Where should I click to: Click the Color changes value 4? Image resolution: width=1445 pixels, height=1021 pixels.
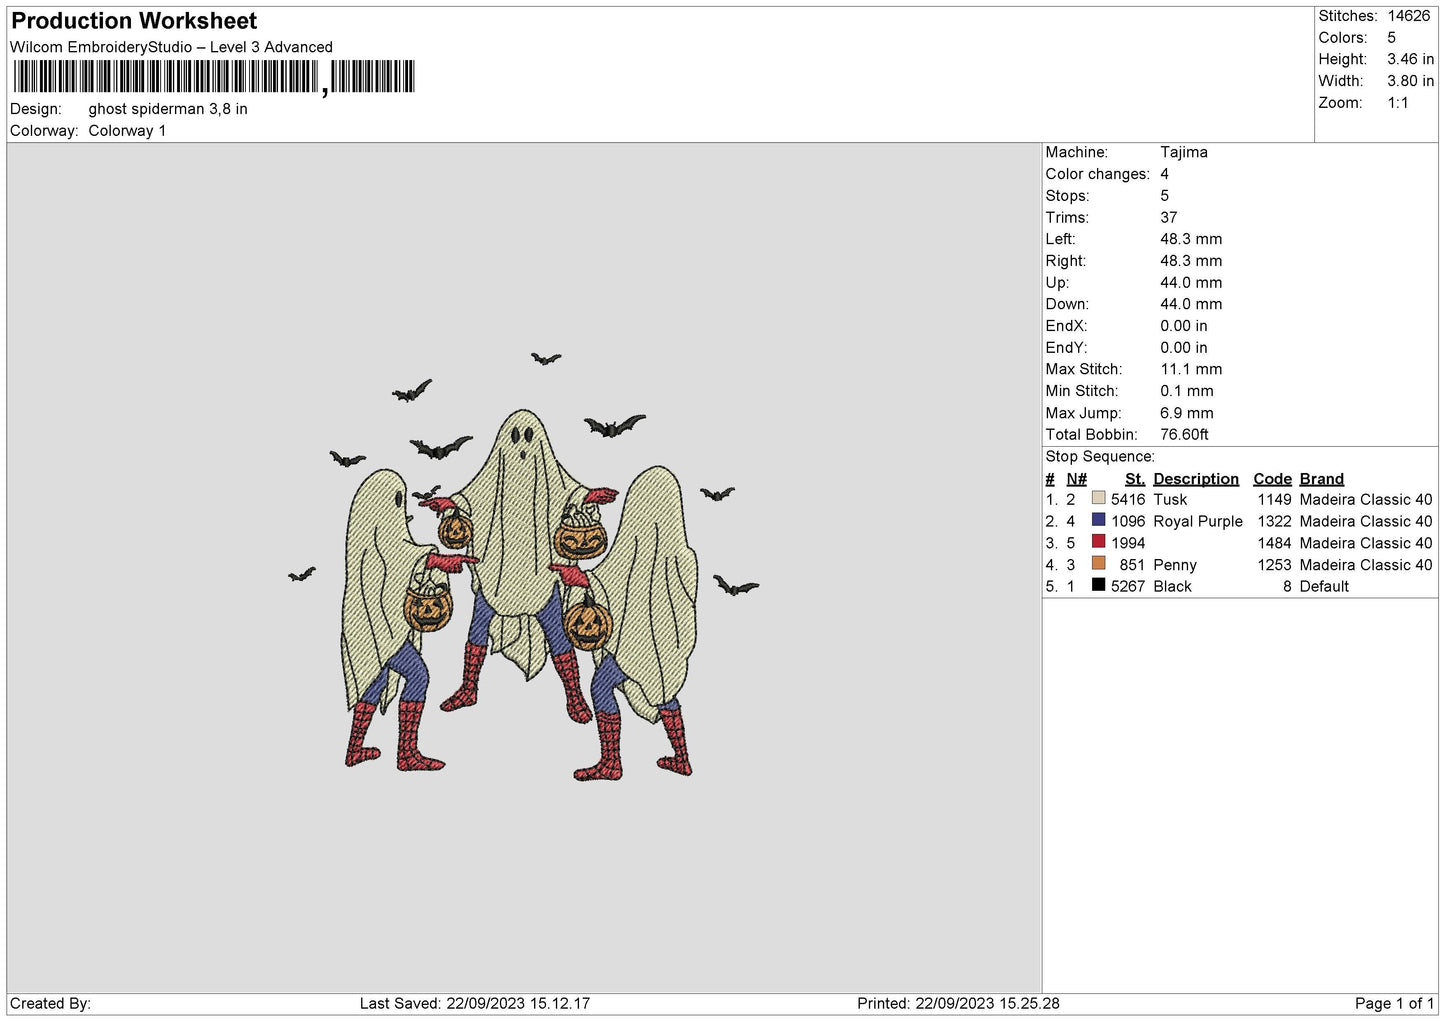(x=1165, y=174)
